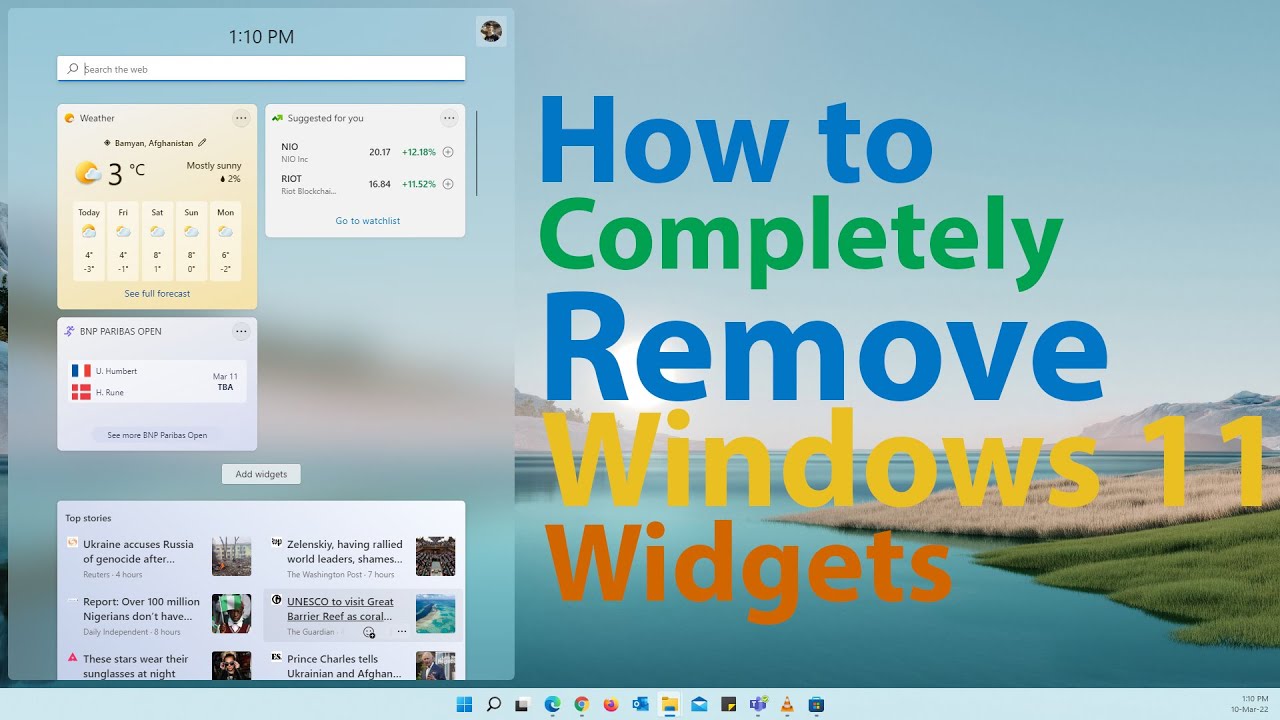The width and height of the screenshot is (1280, 720).
Task: Open Zelenskiy having rallied world leaders story
Action: click(x=345, y=551)
